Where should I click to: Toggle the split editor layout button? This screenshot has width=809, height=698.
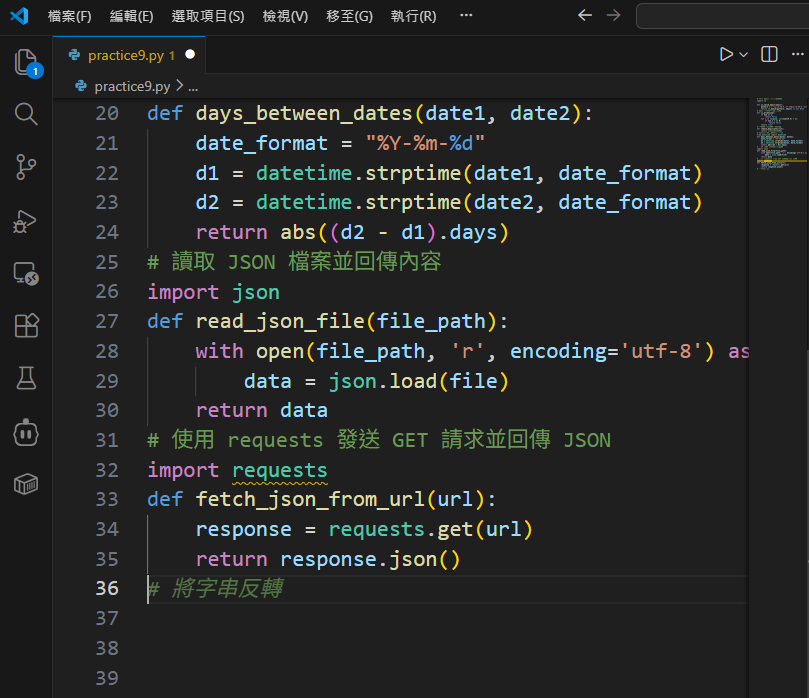coord(769,54)
